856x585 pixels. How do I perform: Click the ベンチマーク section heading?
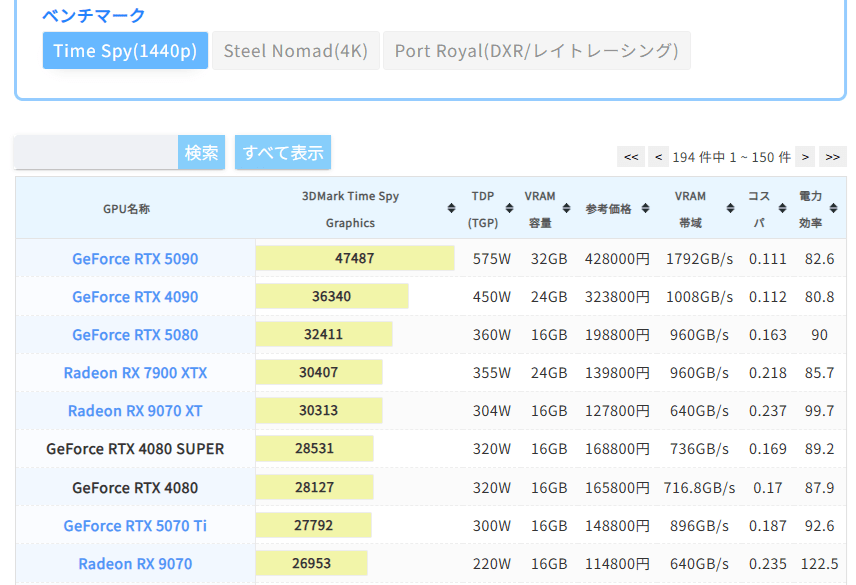click(x=94, y=15)
